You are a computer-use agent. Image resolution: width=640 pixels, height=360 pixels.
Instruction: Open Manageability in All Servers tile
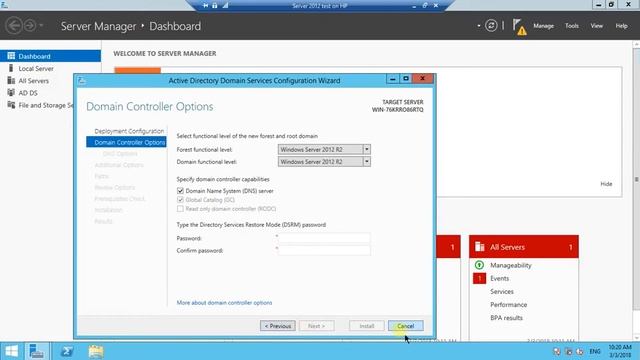tap(511, 265)
